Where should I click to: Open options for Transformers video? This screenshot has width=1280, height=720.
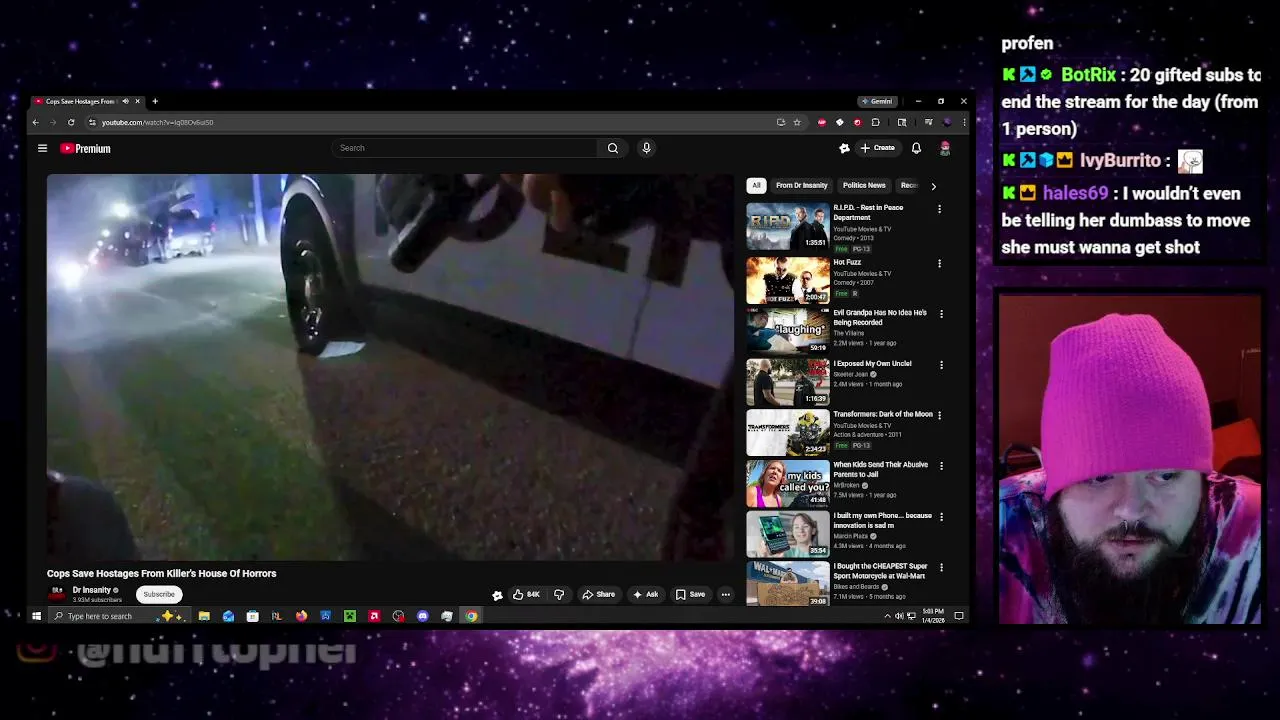(x=939, y=415)
